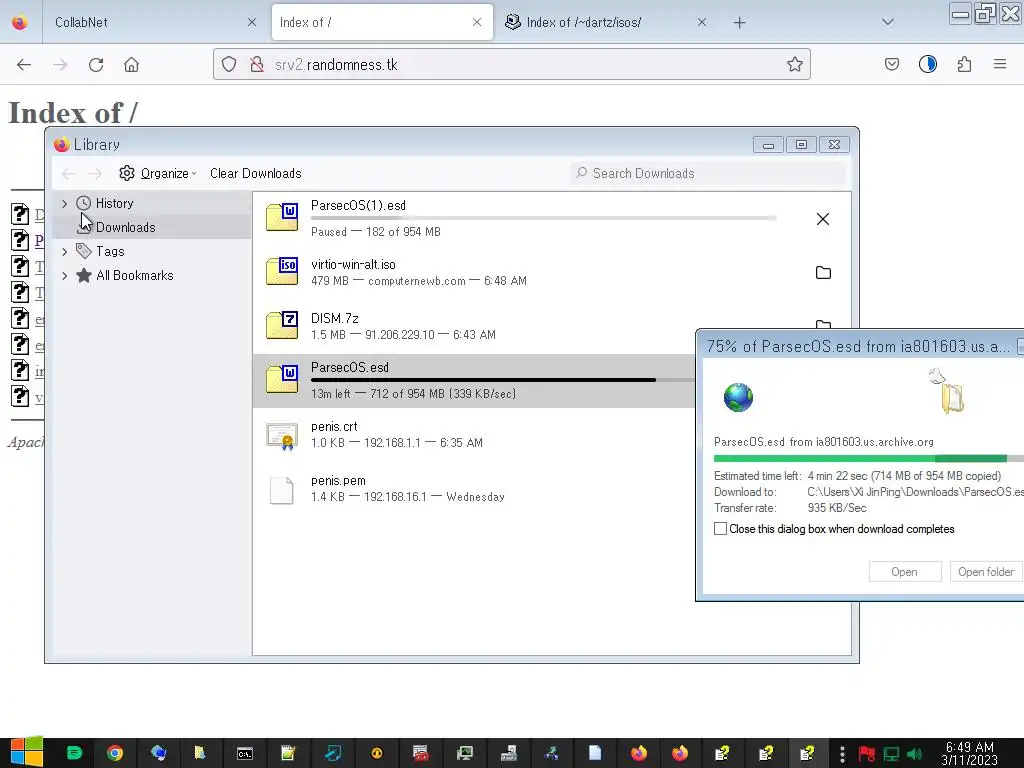The width and height of the screenshot is (1024, 768).
Task: Show virtio-win-alt.iso in its folder
Action: pyautogui.click(x=823, y=272)
